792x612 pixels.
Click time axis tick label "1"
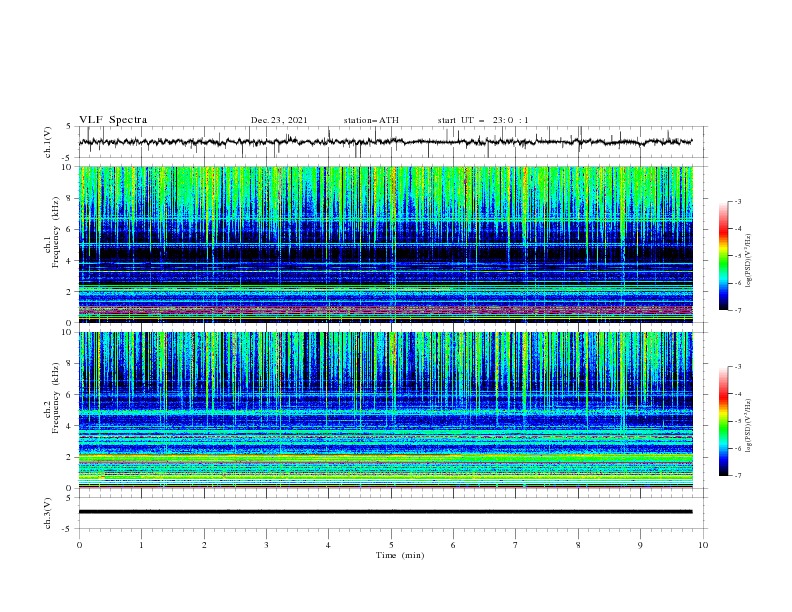[141, 545]
